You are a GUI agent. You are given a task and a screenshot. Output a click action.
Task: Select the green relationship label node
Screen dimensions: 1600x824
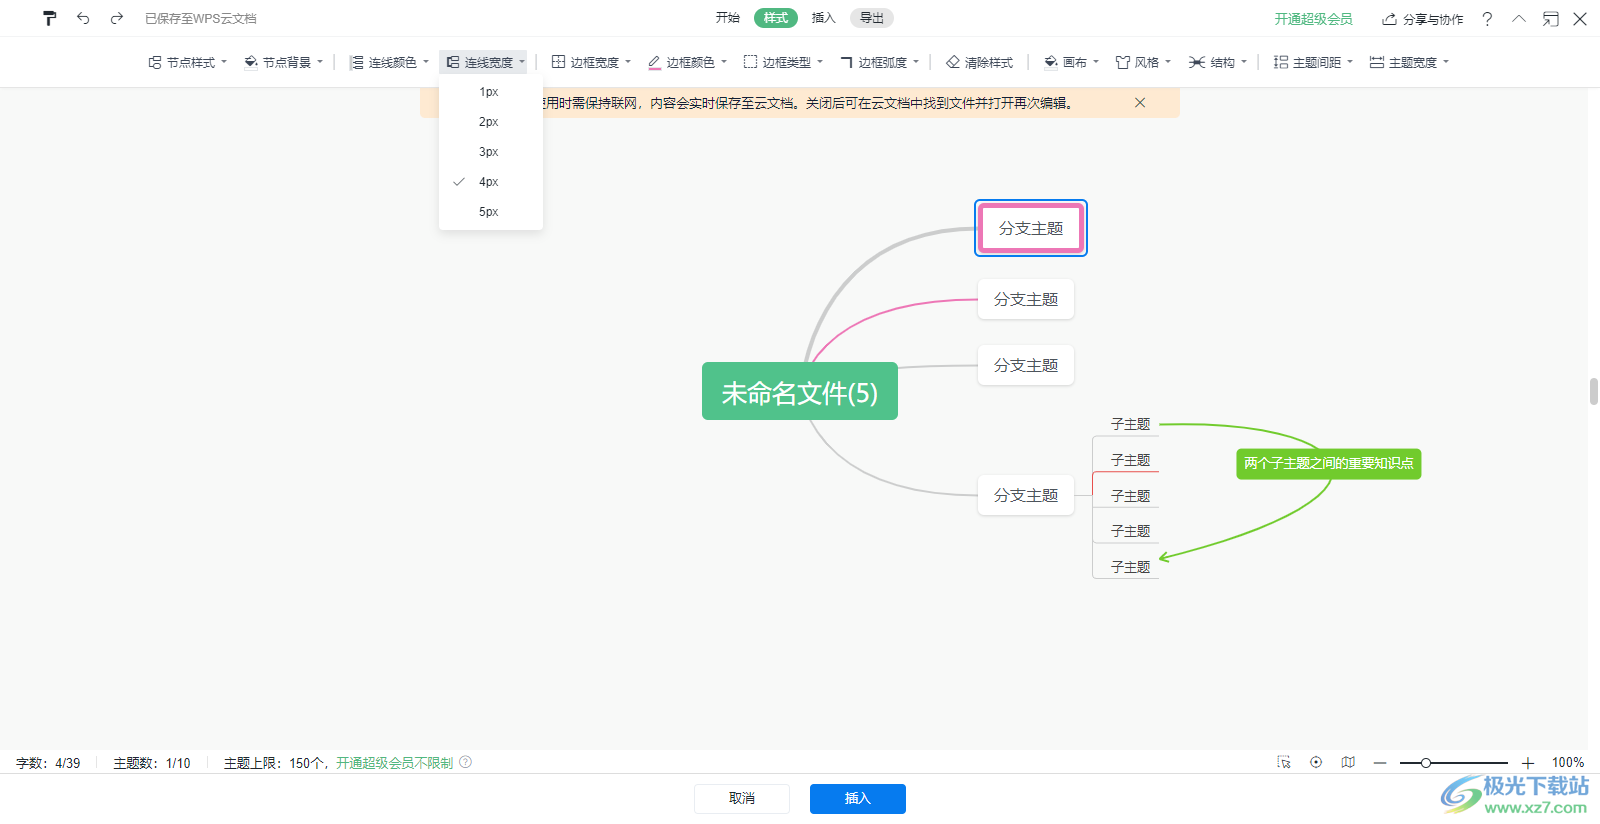tap(1329, 463)
